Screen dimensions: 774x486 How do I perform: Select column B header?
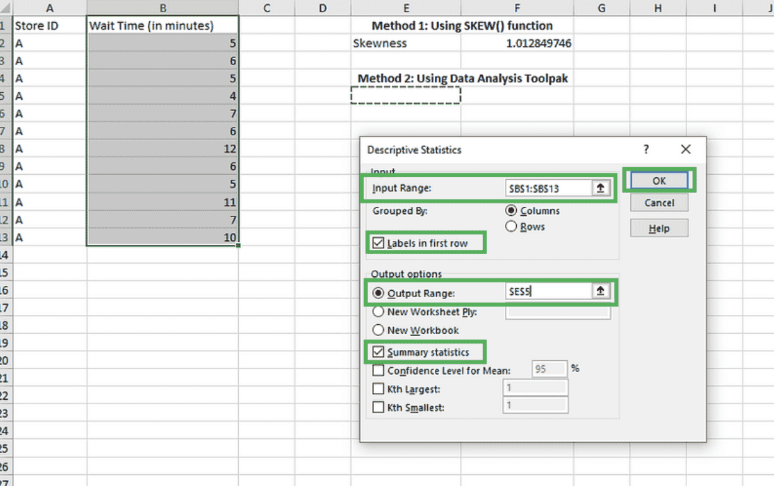[x=163, y=8]
